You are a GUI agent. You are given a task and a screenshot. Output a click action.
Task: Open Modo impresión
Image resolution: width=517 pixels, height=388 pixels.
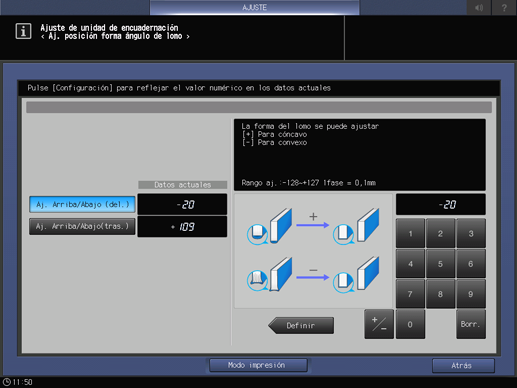pos(258,365)
